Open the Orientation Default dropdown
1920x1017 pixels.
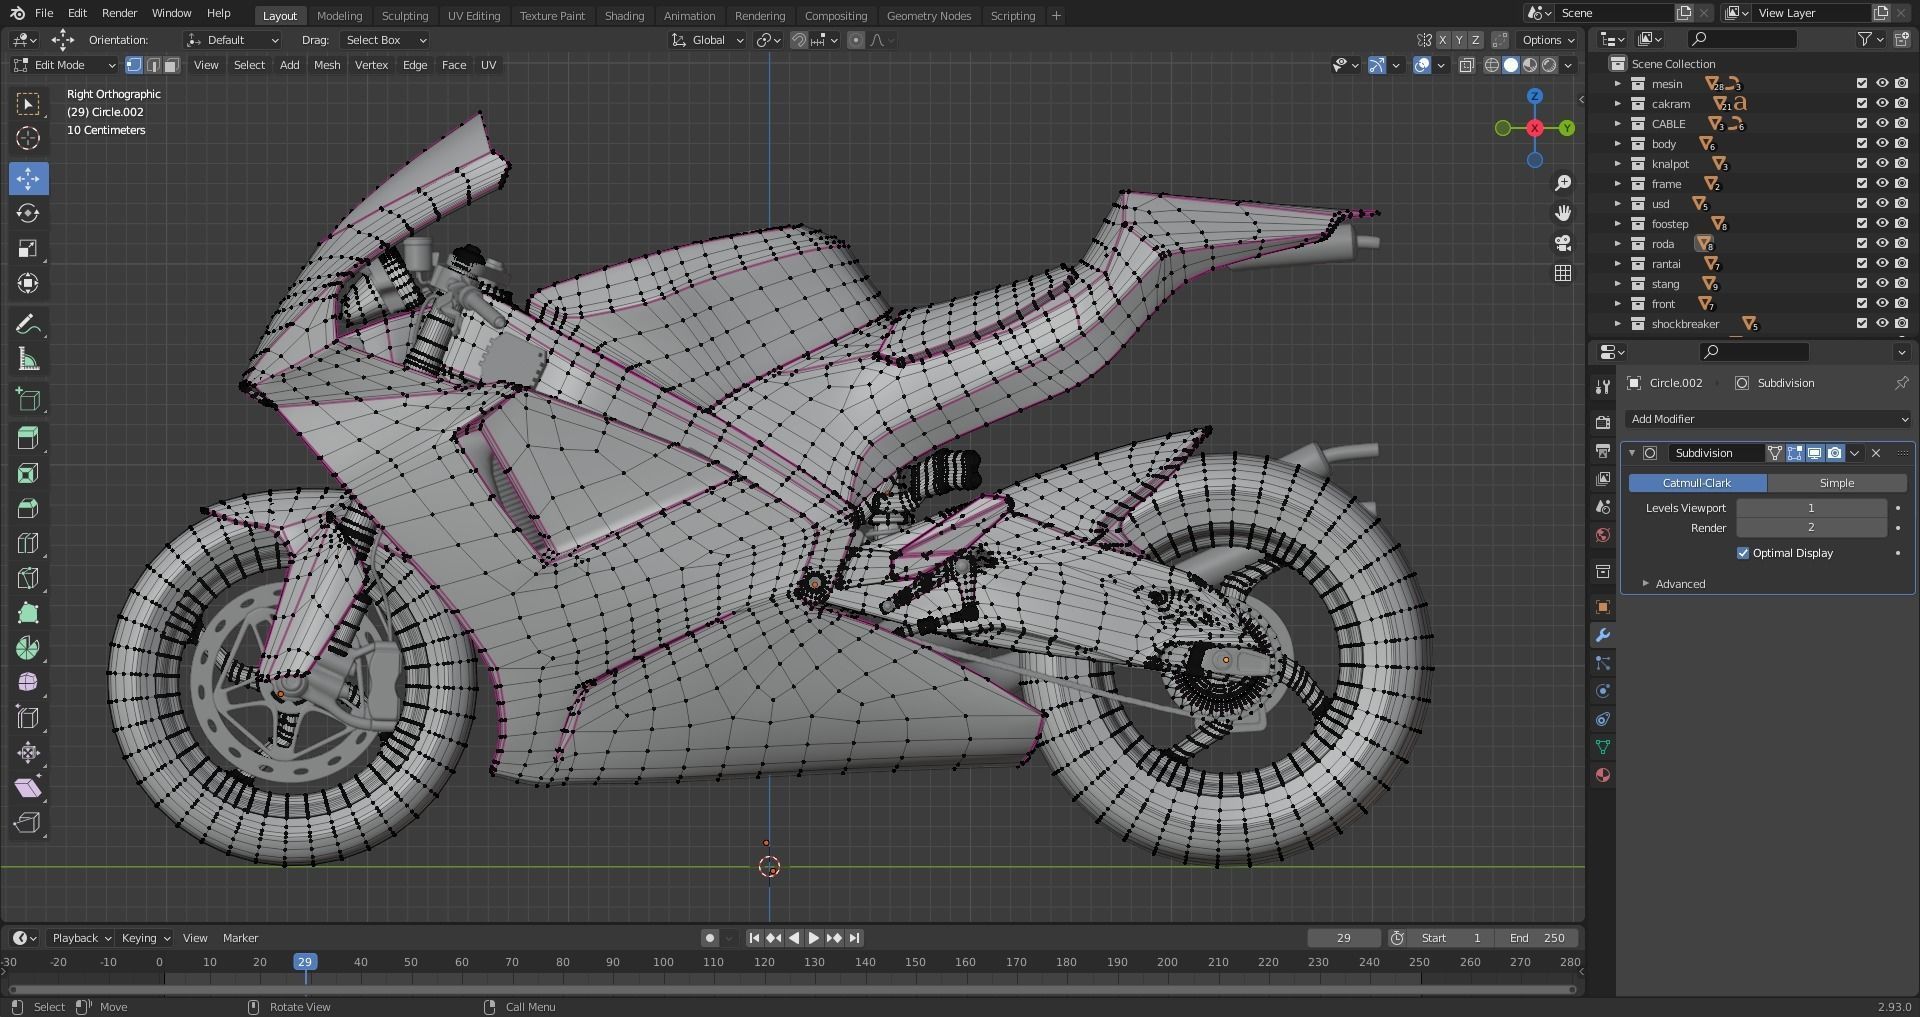click(232, 40)
